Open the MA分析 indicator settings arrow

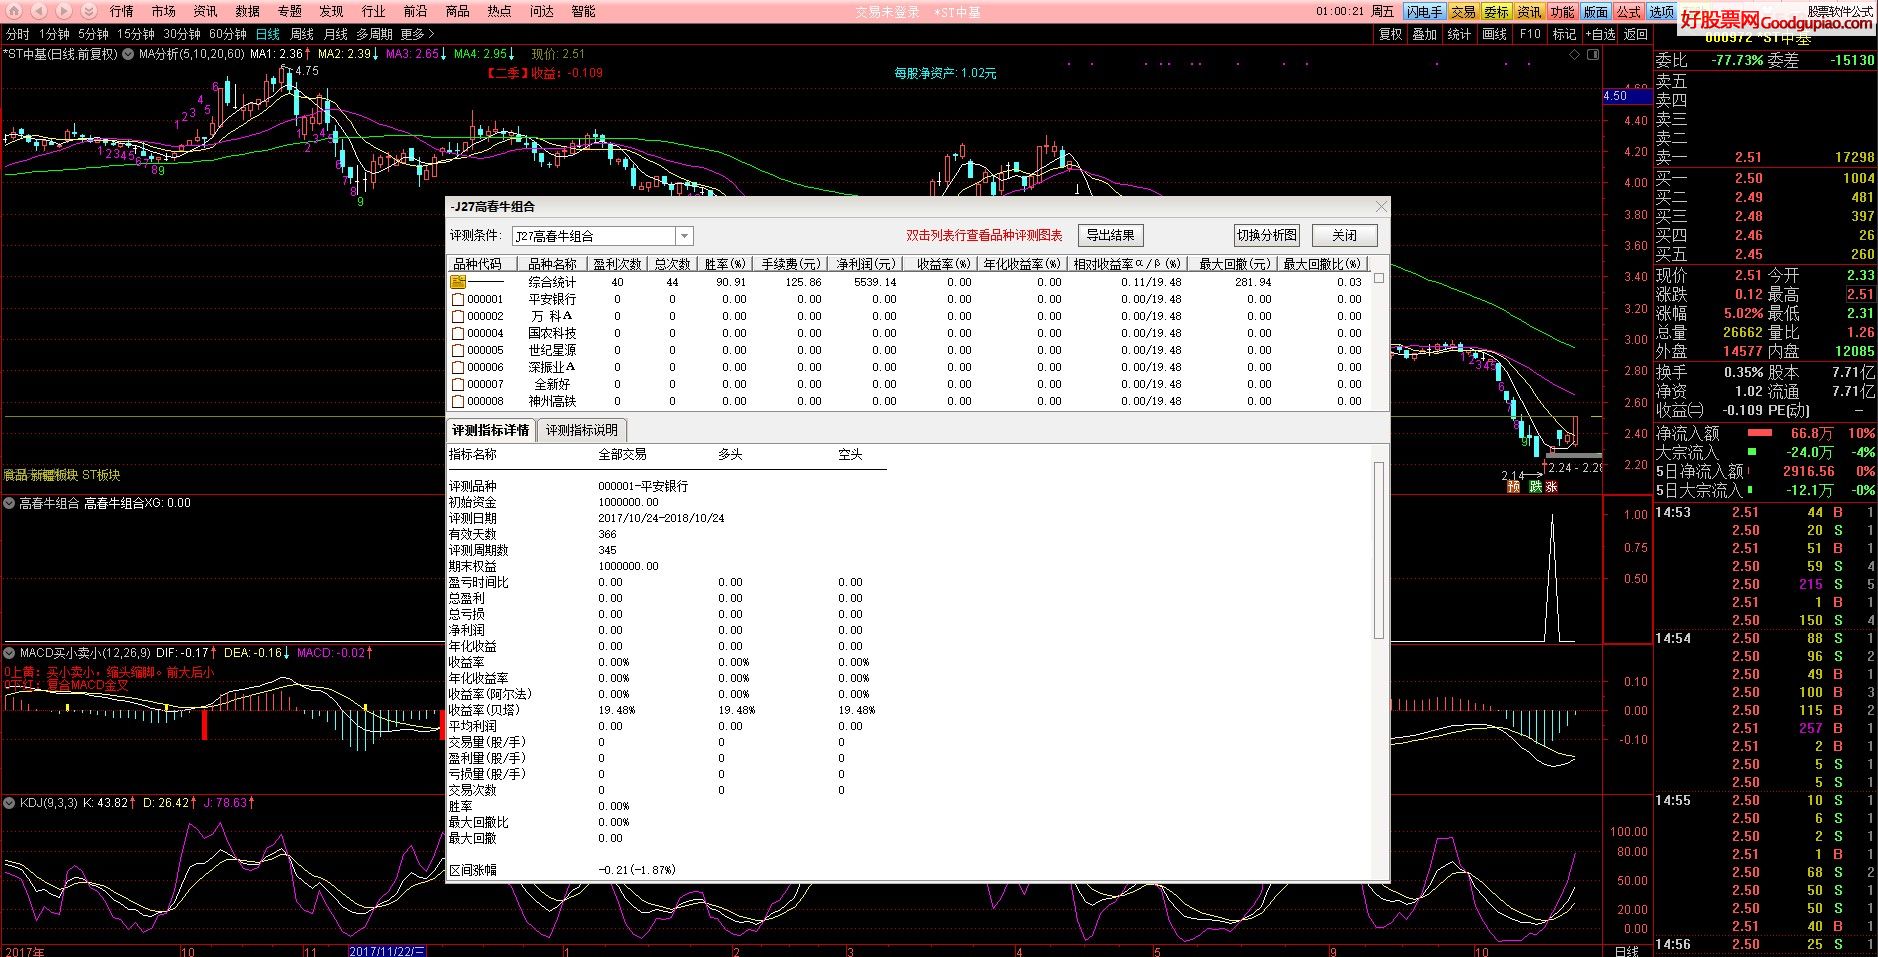click(x=128, y=54)
